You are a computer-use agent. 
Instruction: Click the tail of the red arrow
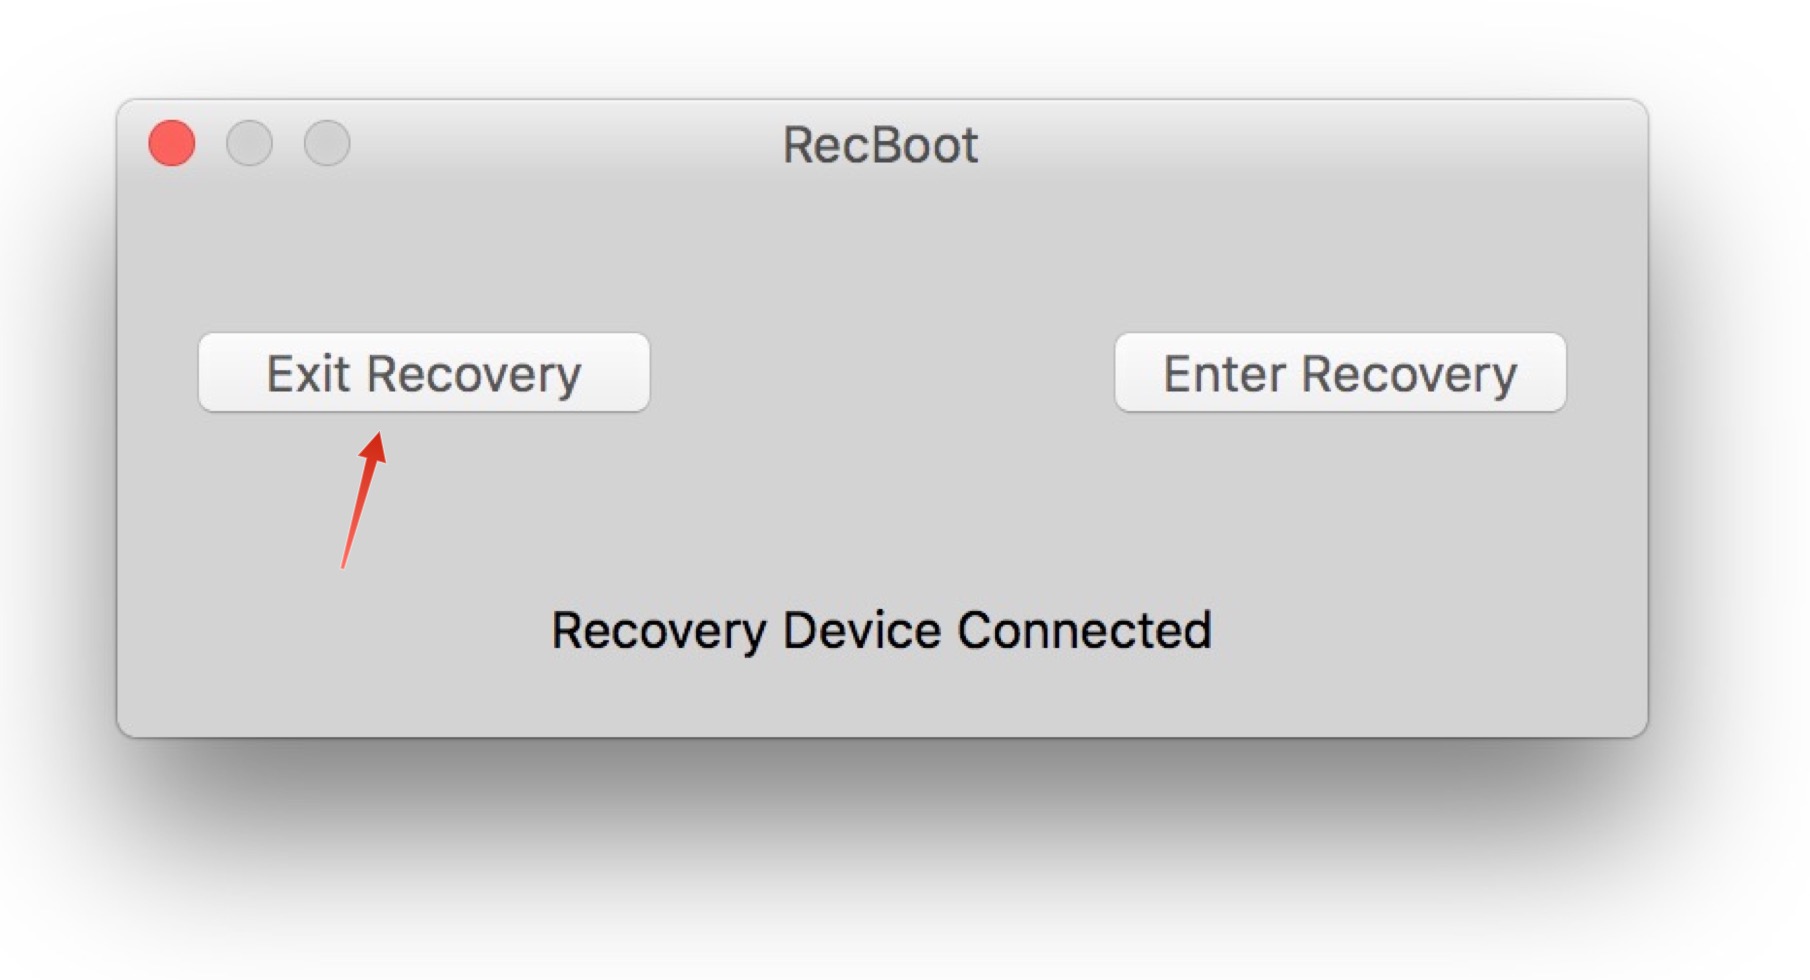[343, 566]
